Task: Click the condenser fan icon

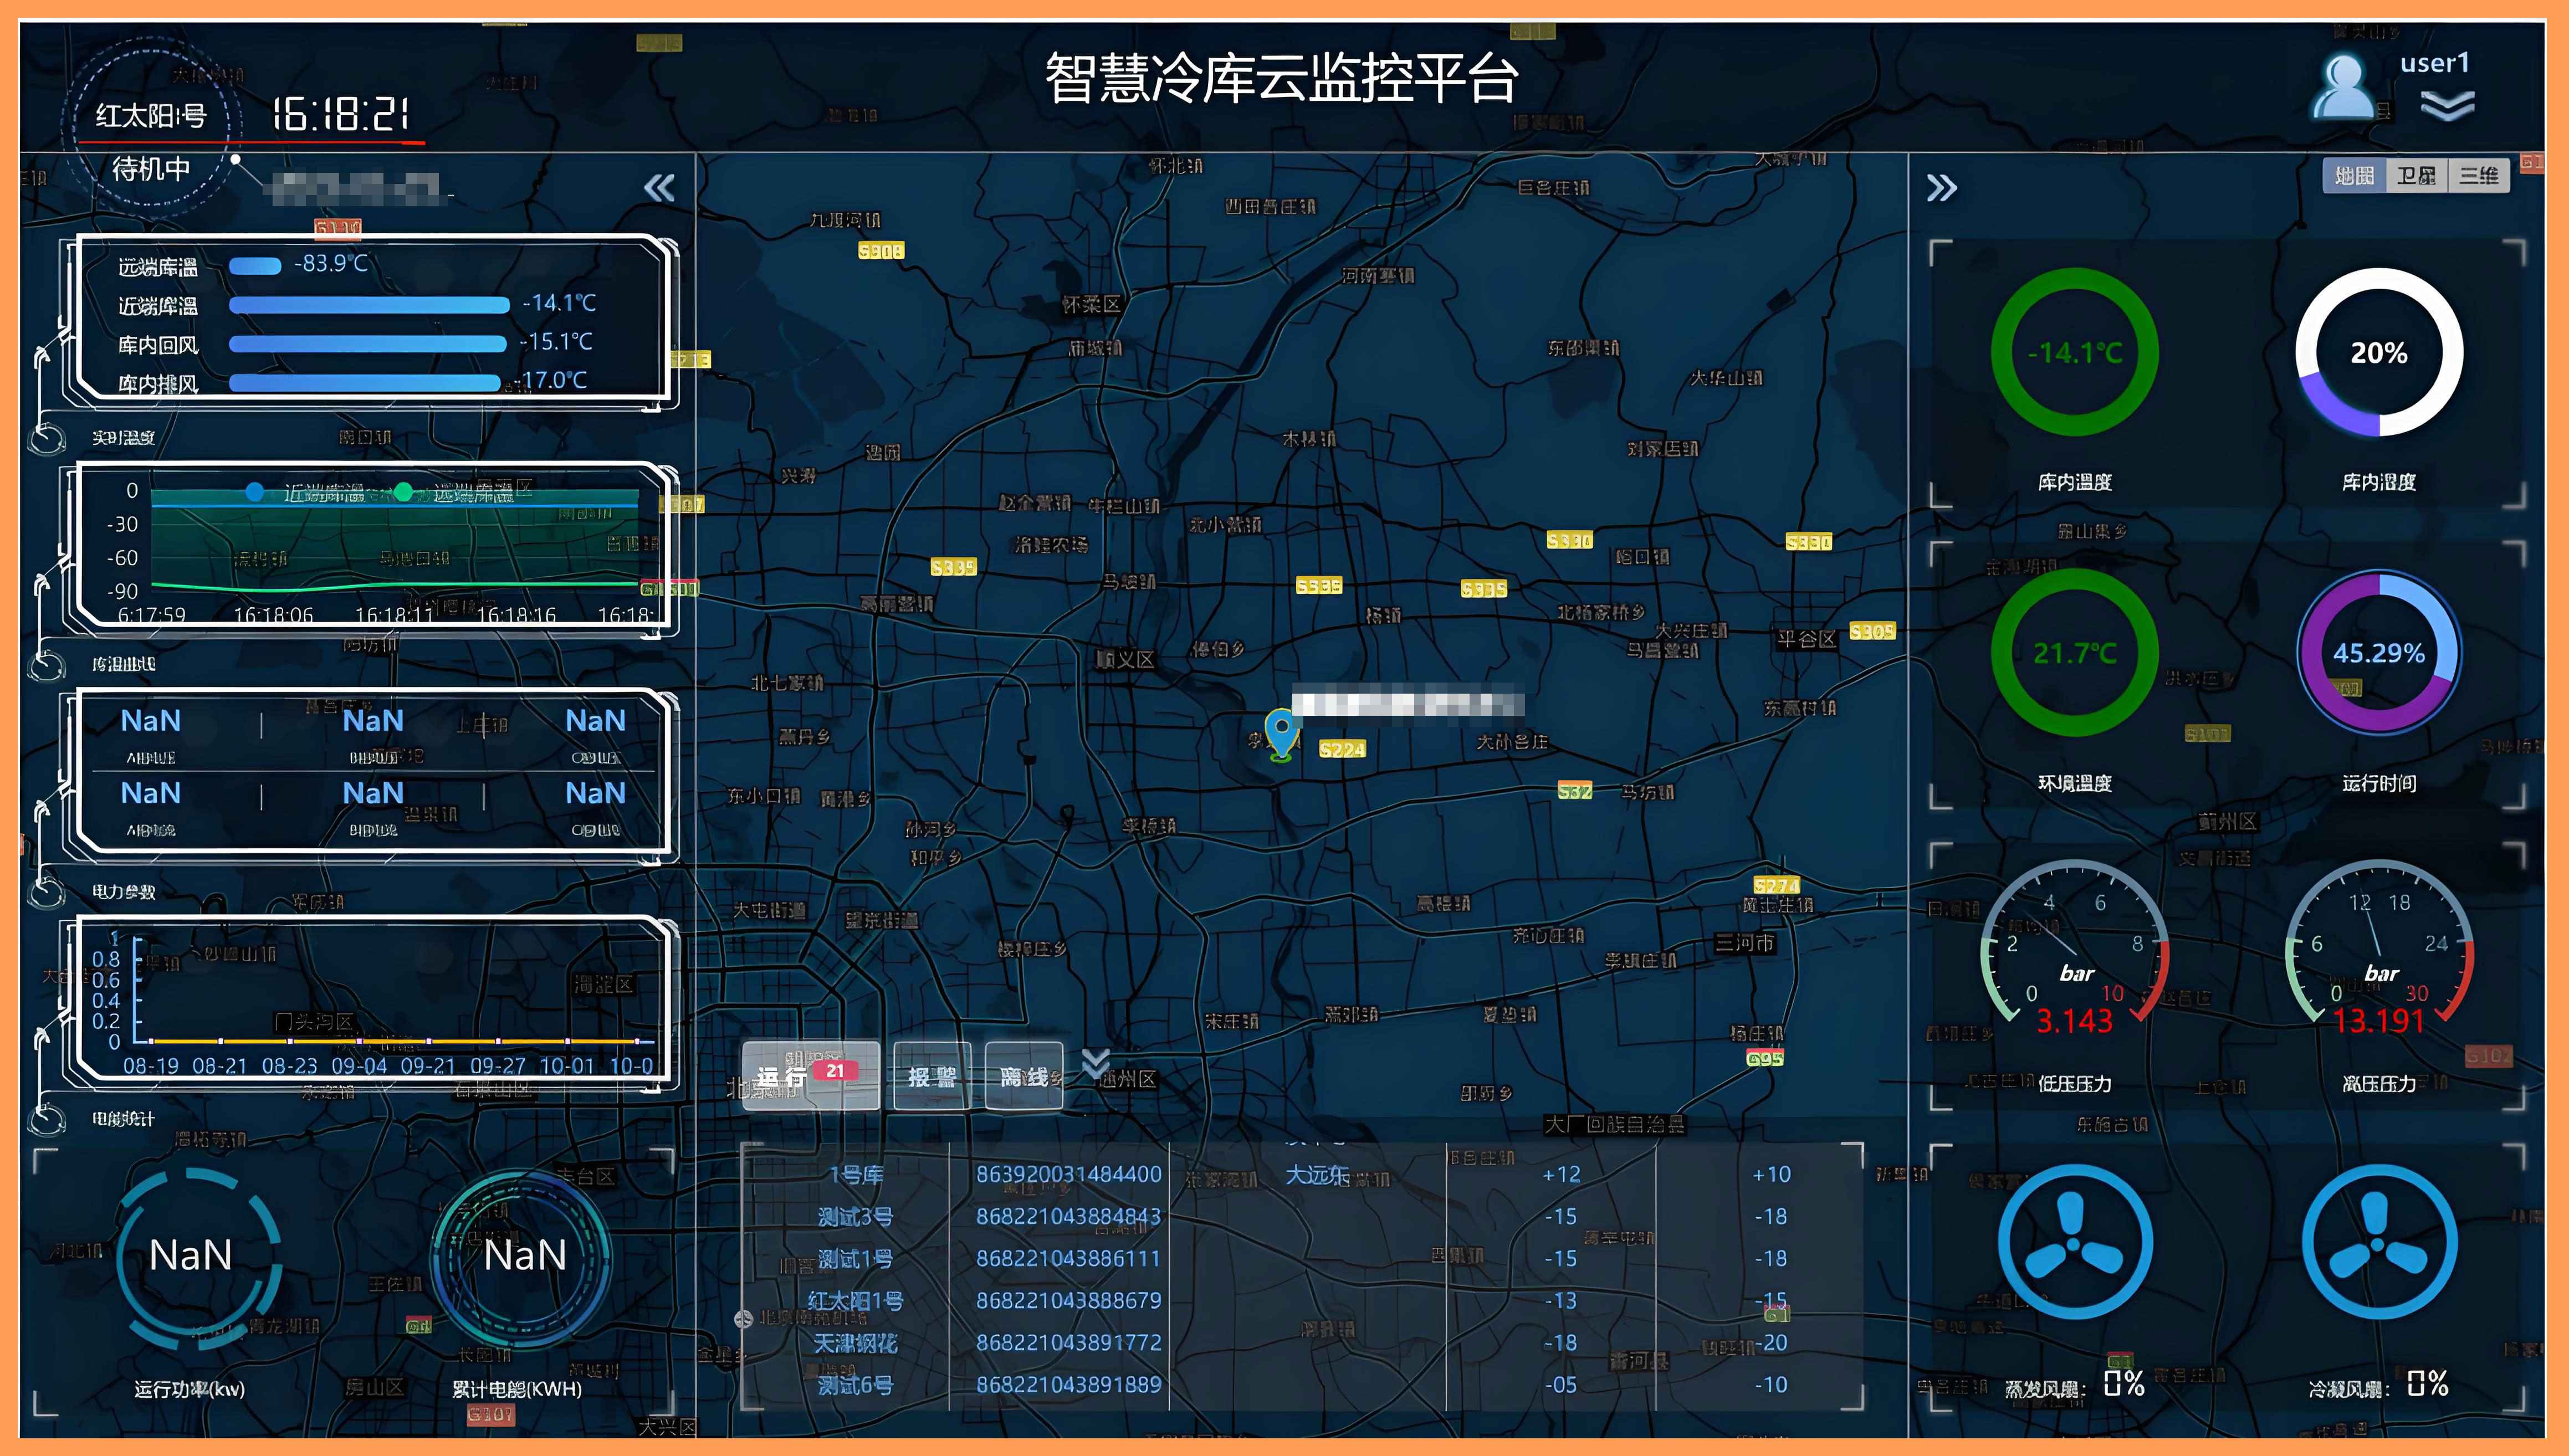Action: [2379, 1242]
